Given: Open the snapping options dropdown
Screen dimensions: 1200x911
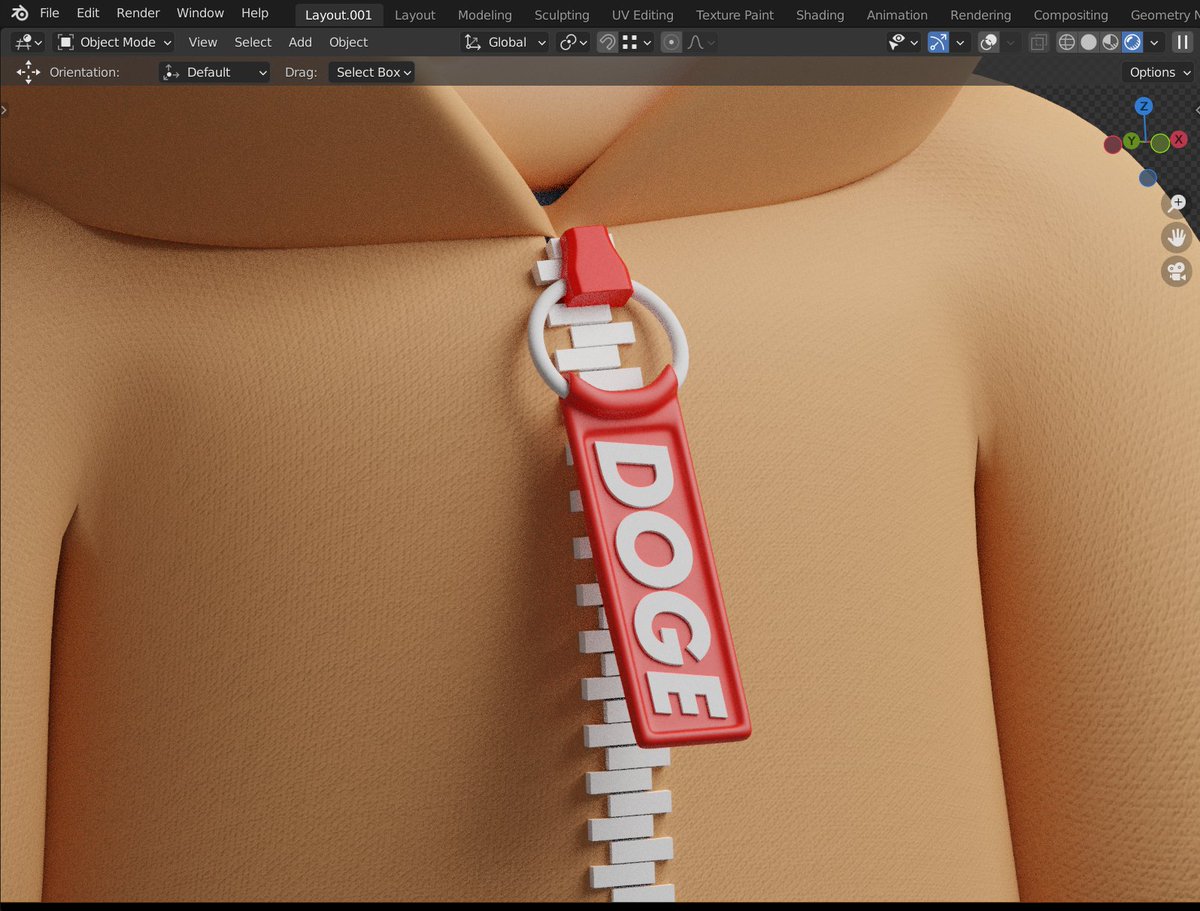Looking at the screenshot, I should (x=637, y=42).
